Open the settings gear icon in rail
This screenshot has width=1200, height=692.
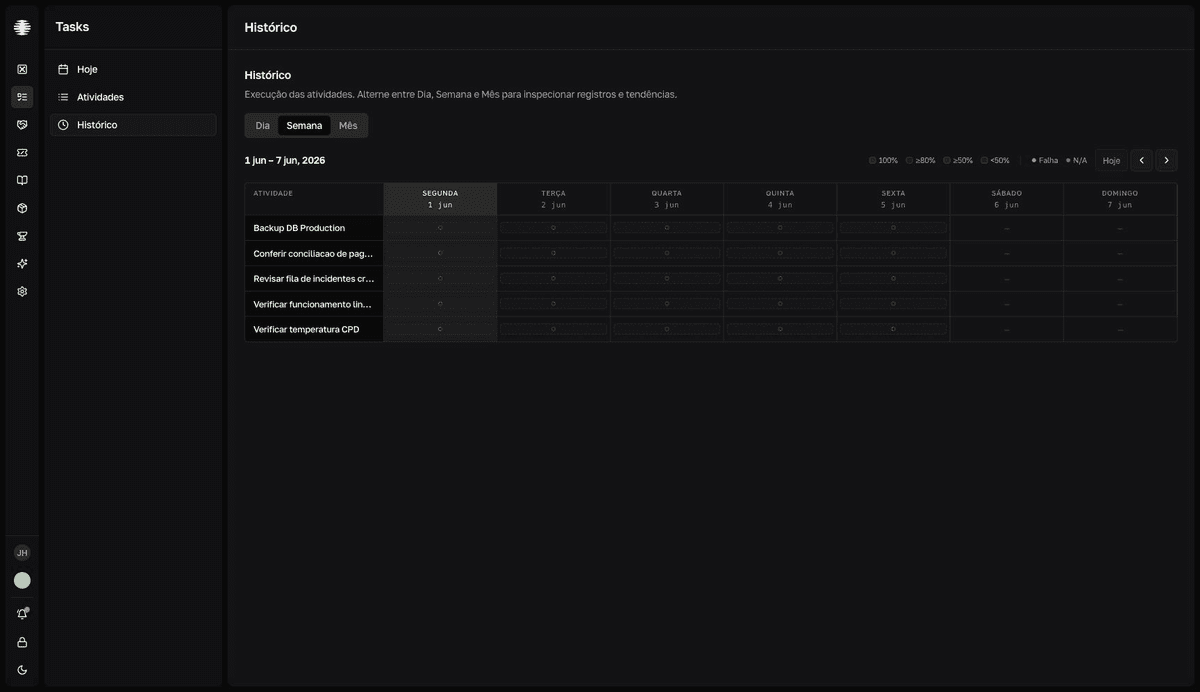pyautogui.click(x=22, y=291)
